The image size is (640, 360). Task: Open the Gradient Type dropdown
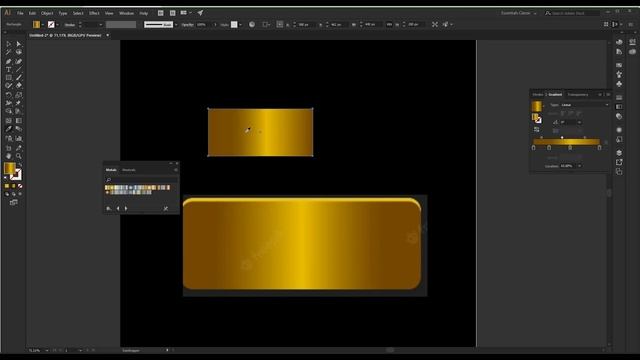click(x=584, y=105)
